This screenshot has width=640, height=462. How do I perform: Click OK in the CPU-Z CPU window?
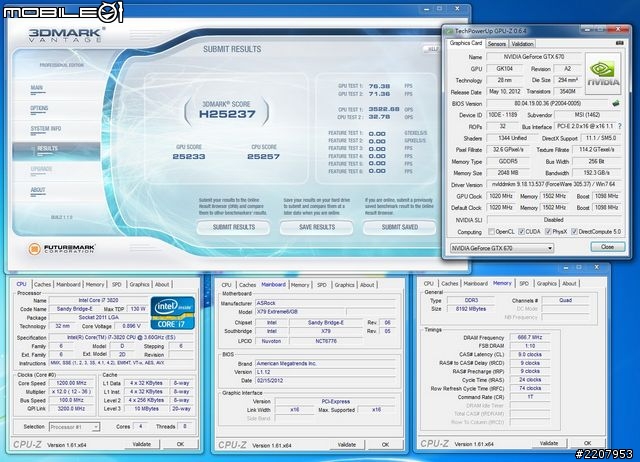tap(180, 444)
